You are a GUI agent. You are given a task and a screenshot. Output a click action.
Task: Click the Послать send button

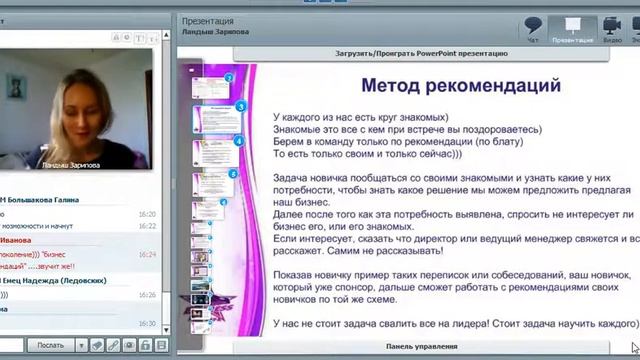tap(51, 345)
